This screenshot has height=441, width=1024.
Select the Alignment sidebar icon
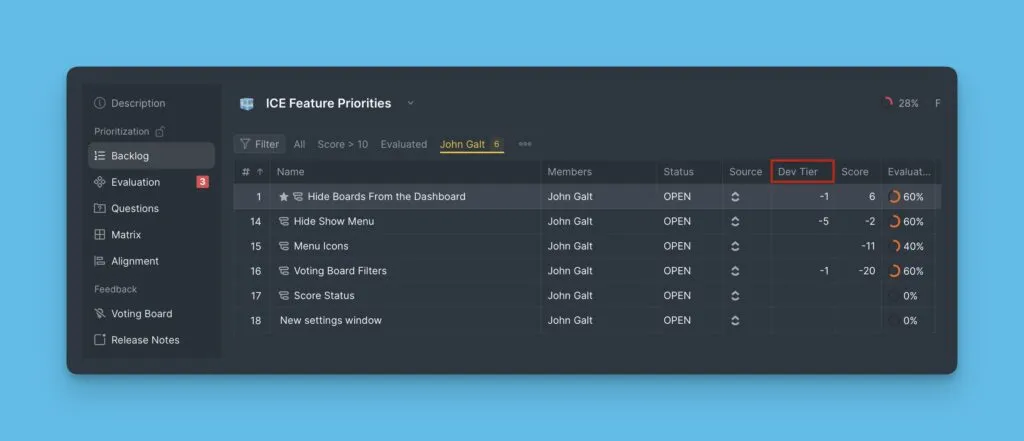click(99, 261)
